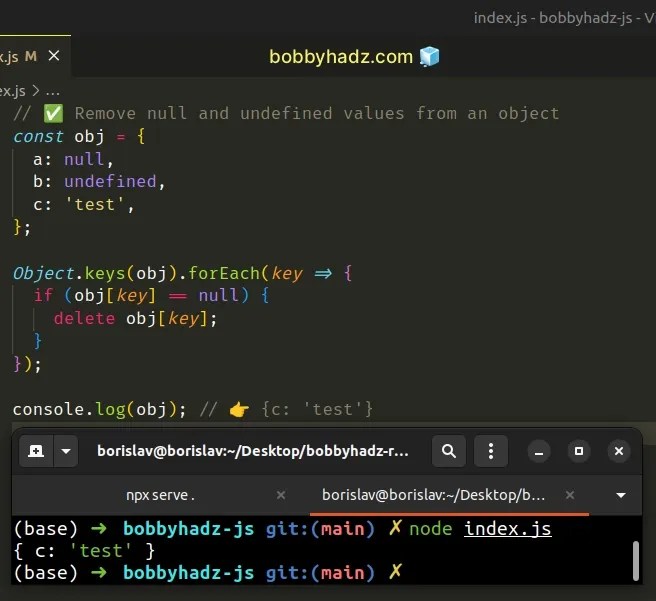Click the ex.js breadcrumb segment

13,91
